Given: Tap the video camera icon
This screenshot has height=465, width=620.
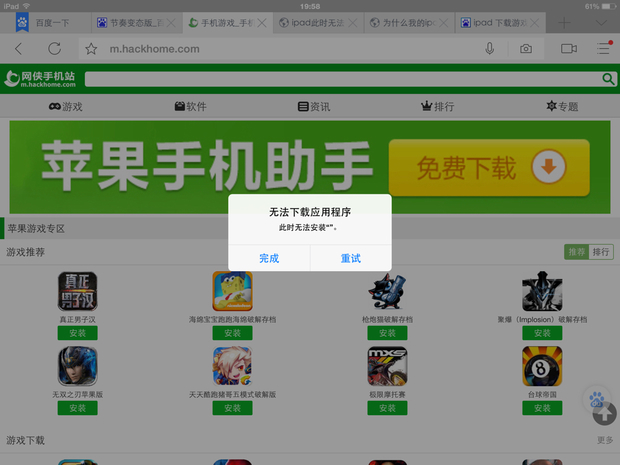Looking at the screenshot, I should tap(569, 49).
